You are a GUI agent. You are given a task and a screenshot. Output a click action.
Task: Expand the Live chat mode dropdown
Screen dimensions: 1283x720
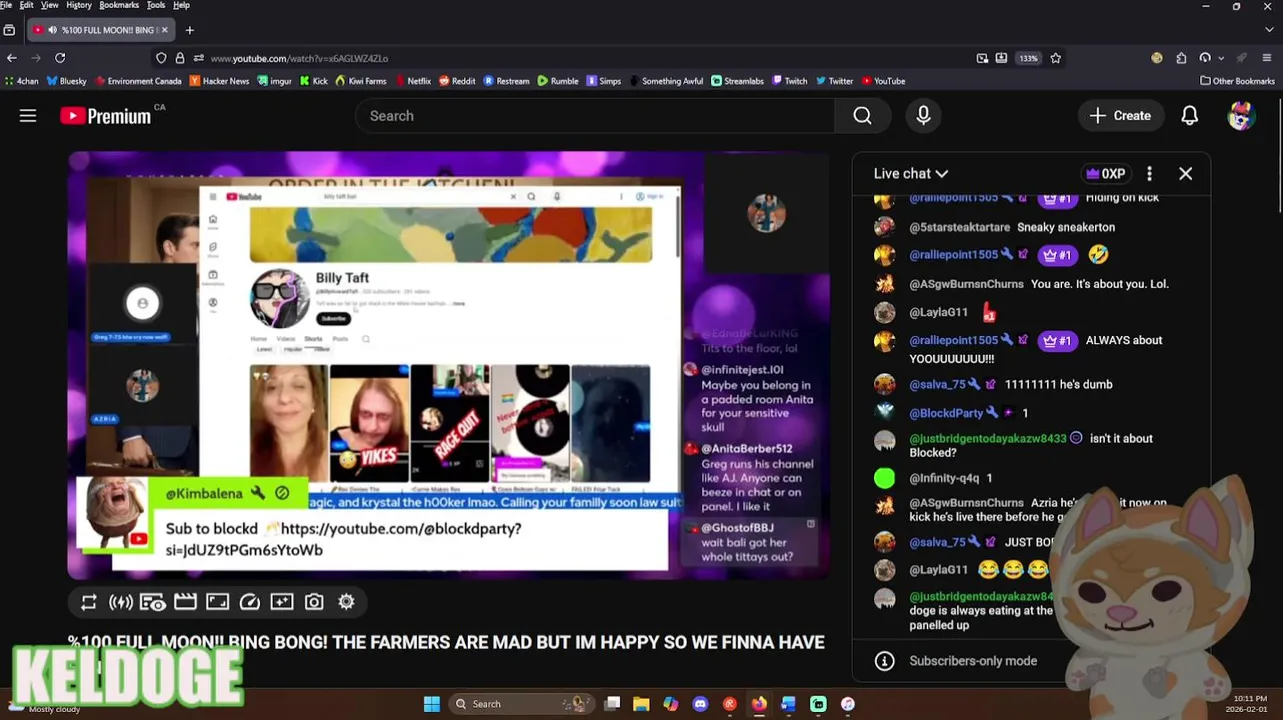910,174
